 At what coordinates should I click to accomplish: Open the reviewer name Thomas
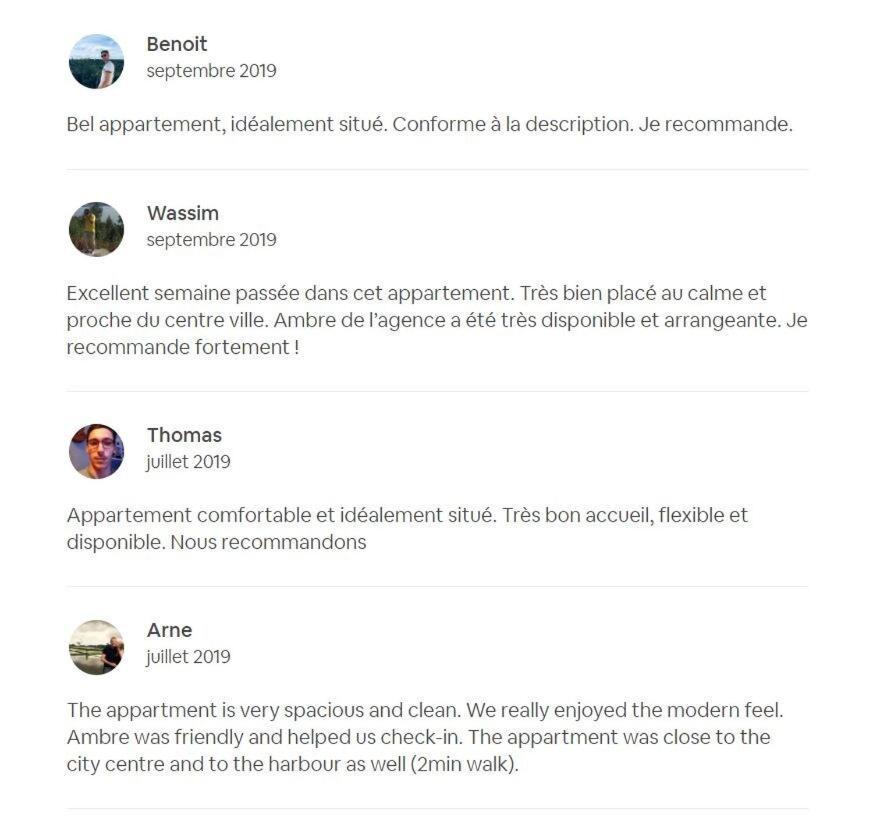coord(184,435)
